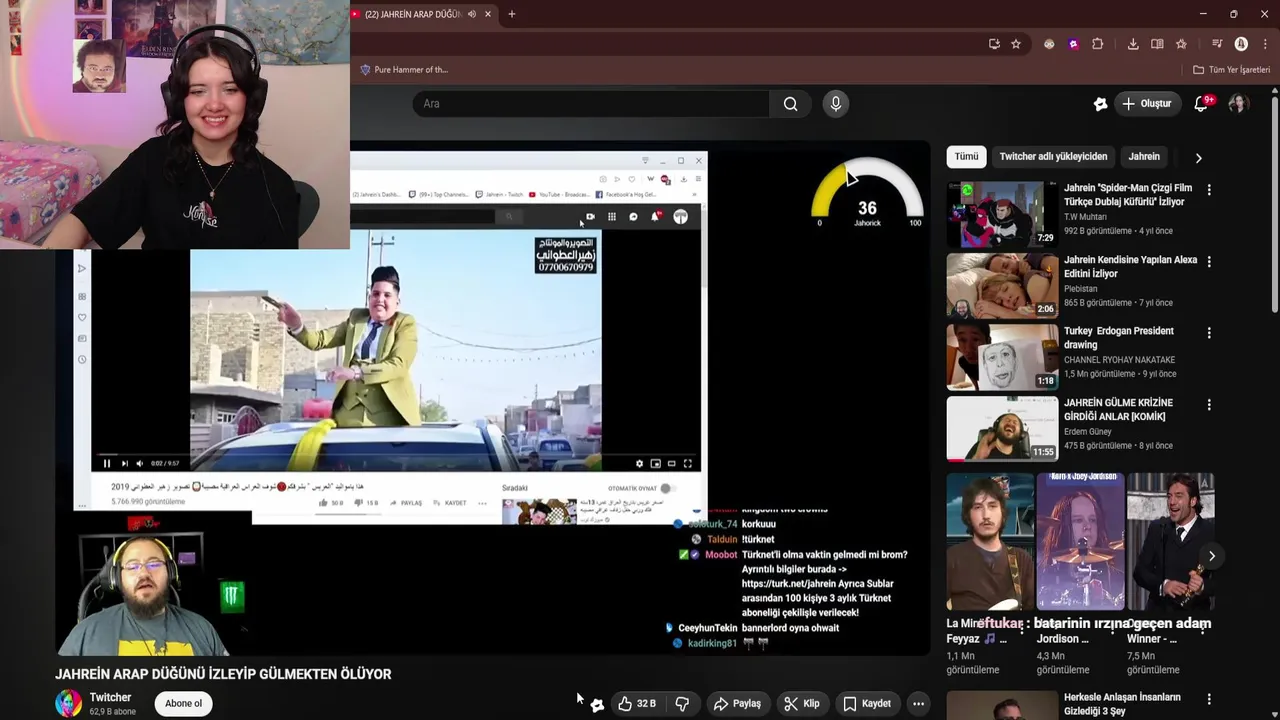The image size is (1280, 720).
Task: Open the Oluştur create menu
Action: pos(1147,104)
